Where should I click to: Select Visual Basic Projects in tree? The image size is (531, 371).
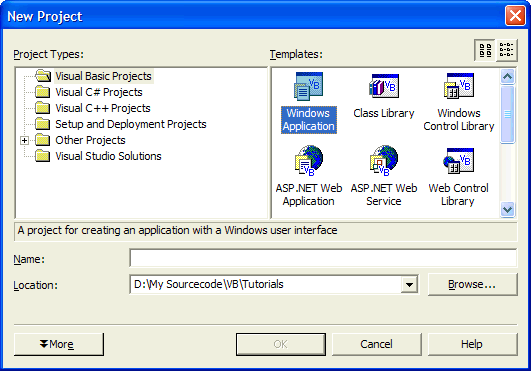click(x=104, y=76)
